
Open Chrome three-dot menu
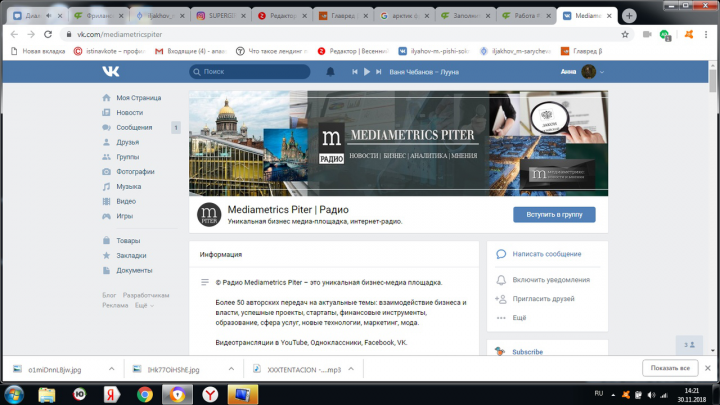point(706,34)
